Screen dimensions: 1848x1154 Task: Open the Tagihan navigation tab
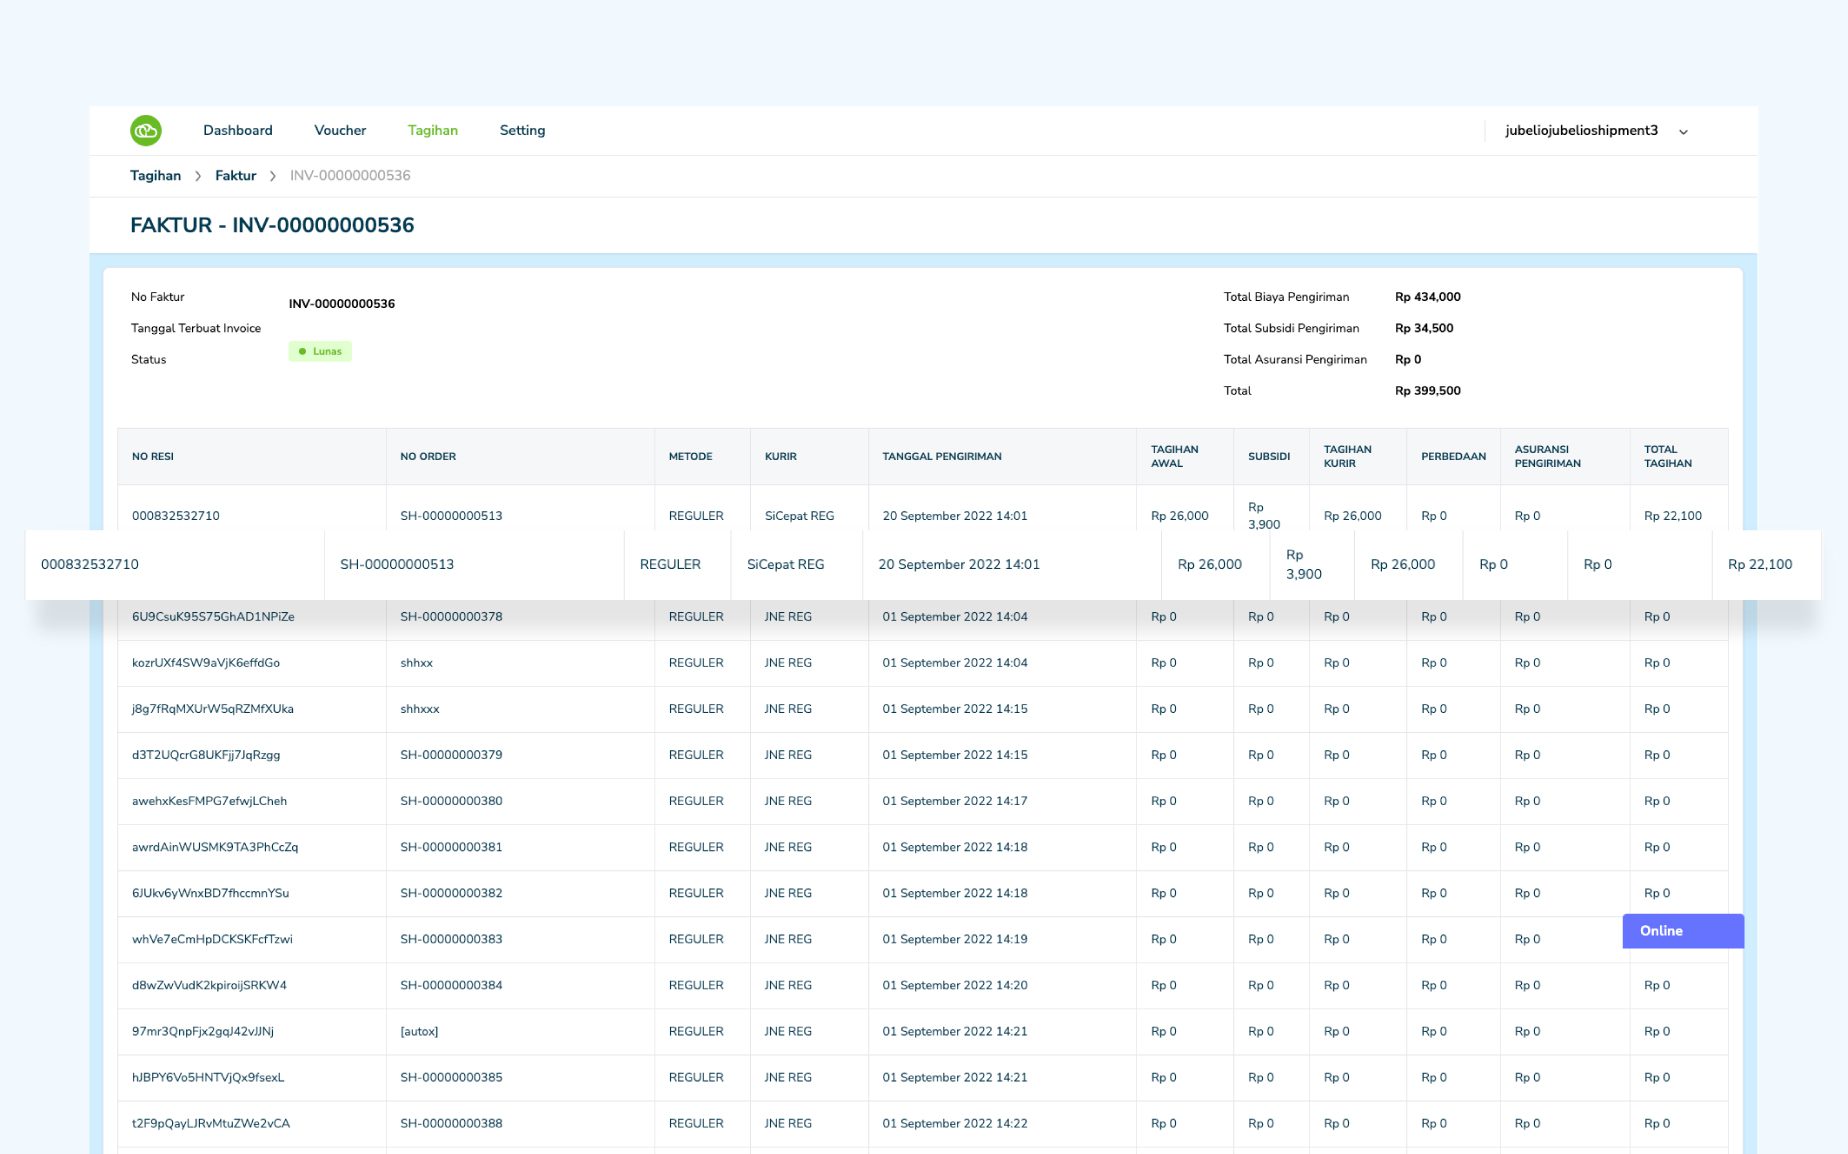coord(432,130)
